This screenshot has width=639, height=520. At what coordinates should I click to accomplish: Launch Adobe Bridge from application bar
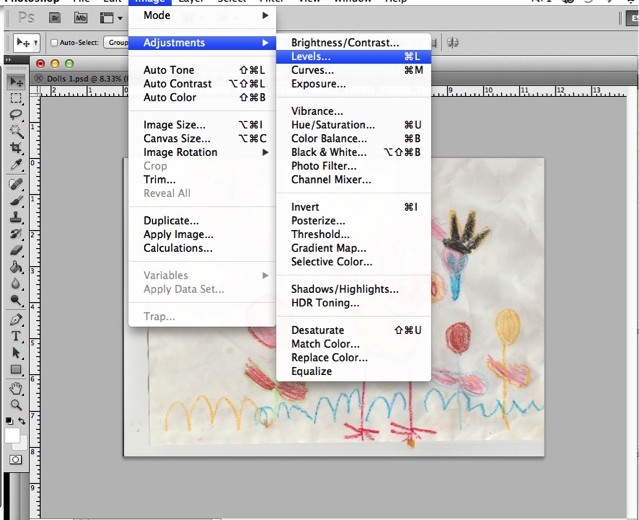55,18
